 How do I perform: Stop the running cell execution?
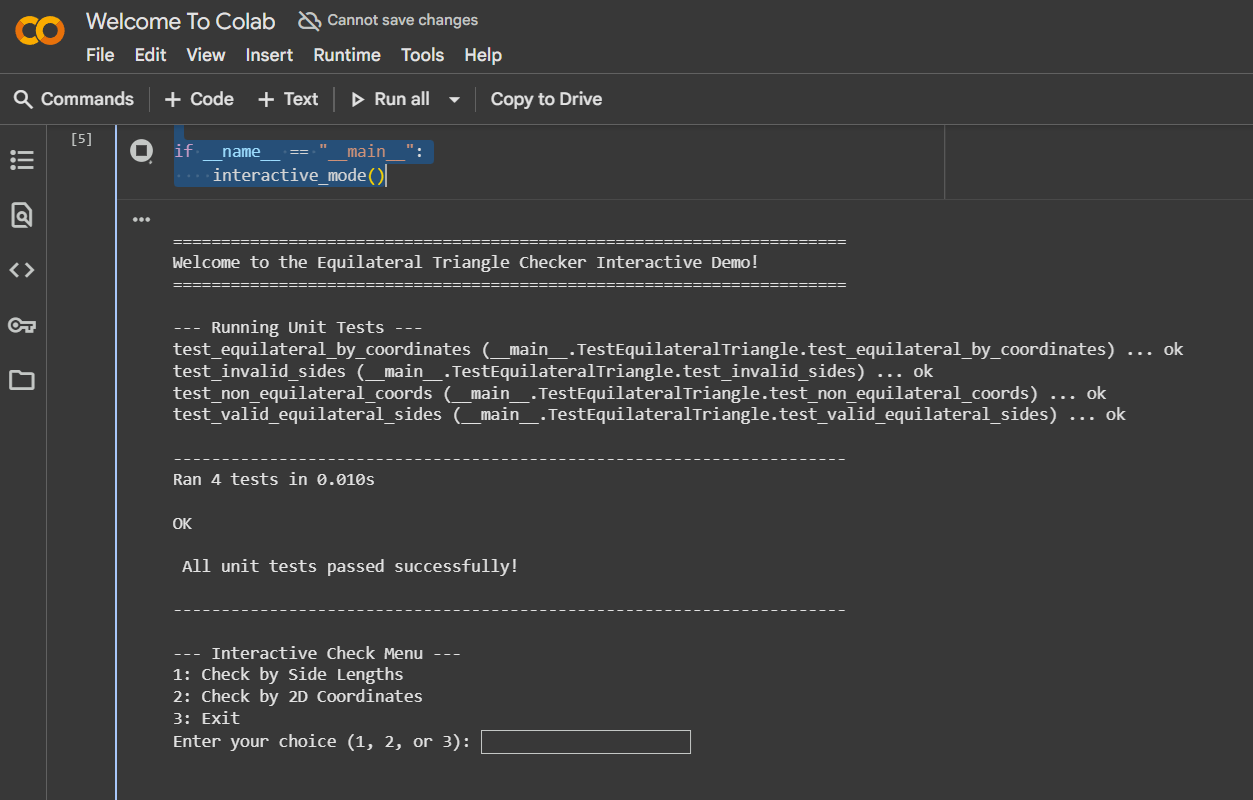point(142,151)
